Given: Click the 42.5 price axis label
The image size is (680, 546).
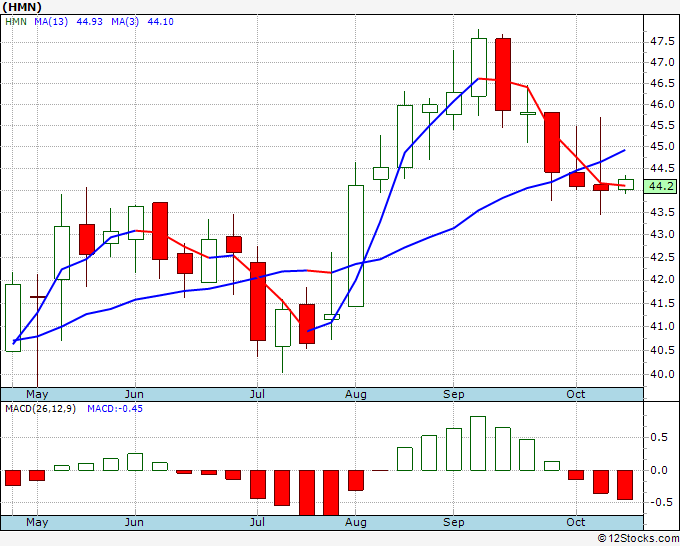Looking at the screenshot, I should coord(662,258).
